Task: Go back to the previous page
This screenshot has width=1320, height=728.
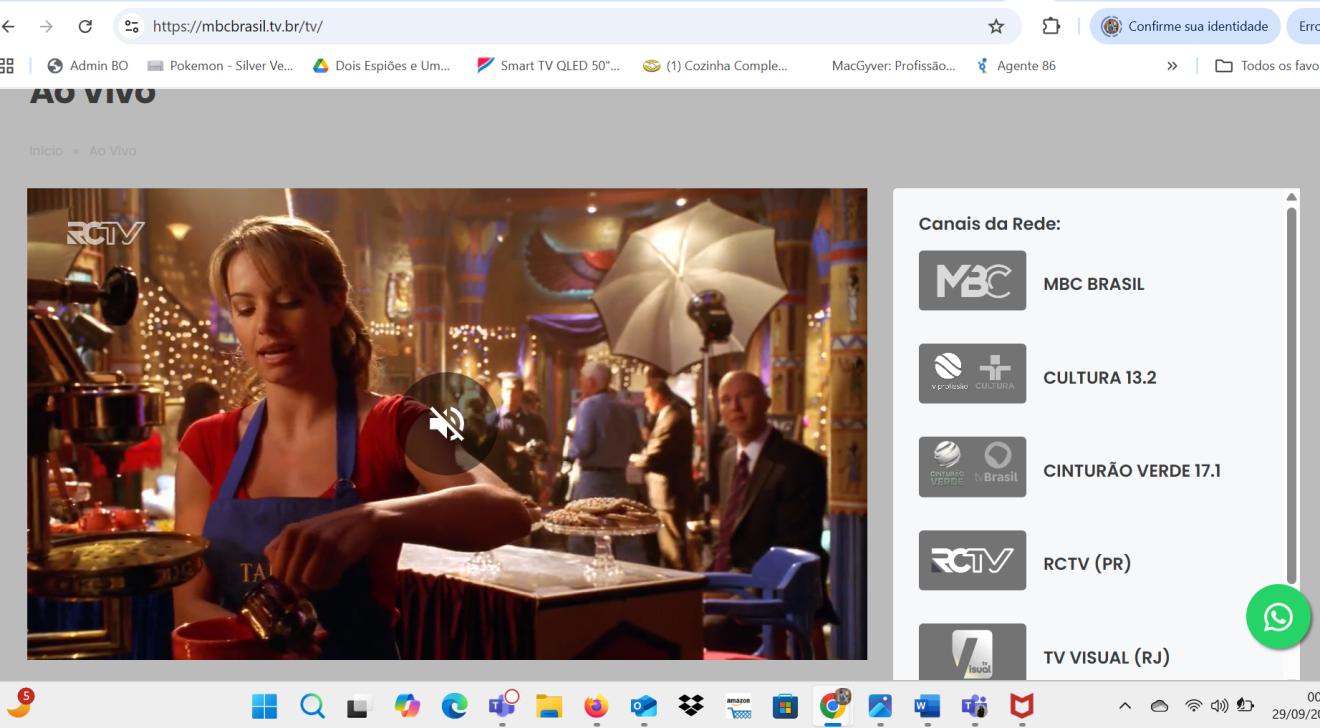Action: [9, 26]
